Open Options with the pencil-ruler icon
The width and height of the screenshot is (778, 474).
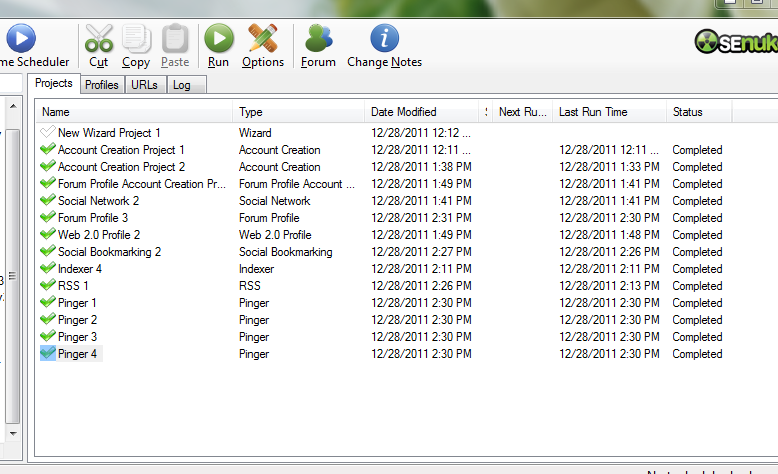coord(263,39)
